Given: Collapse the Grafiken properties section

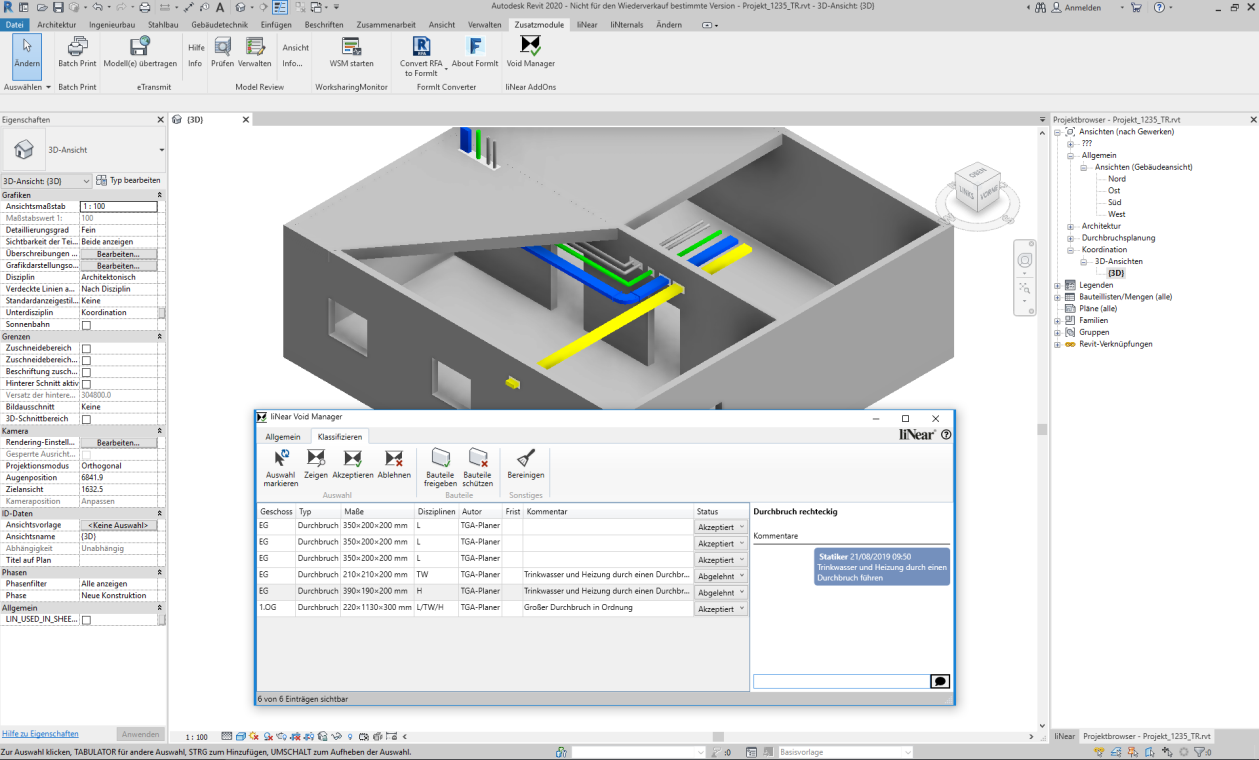Looking at the screenshot, I should pyautogui.click(x=160, y=195).
